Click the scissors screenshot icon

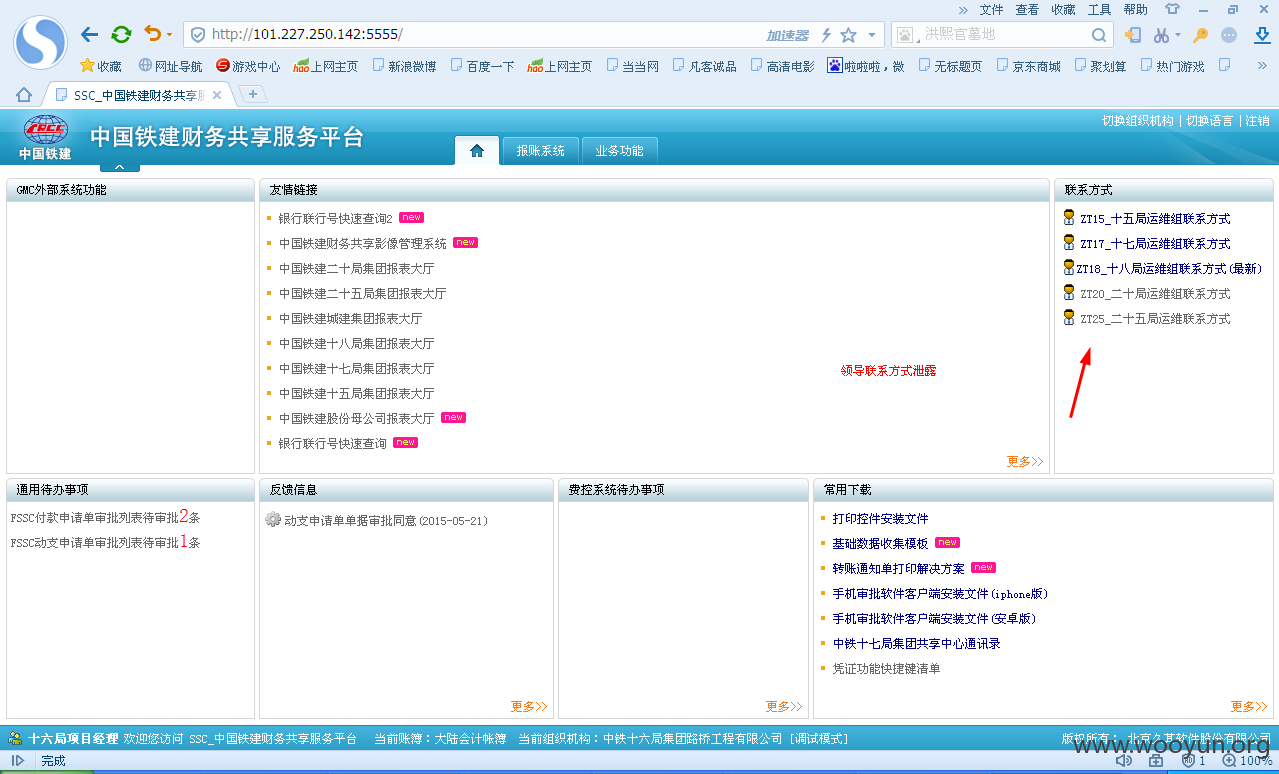[1160, 35]
